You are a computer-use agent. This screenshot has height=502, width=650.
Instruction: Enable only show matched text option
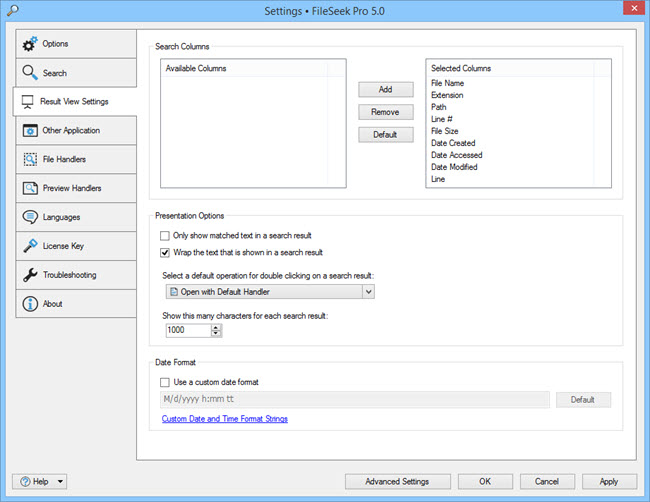click(165, 236)
